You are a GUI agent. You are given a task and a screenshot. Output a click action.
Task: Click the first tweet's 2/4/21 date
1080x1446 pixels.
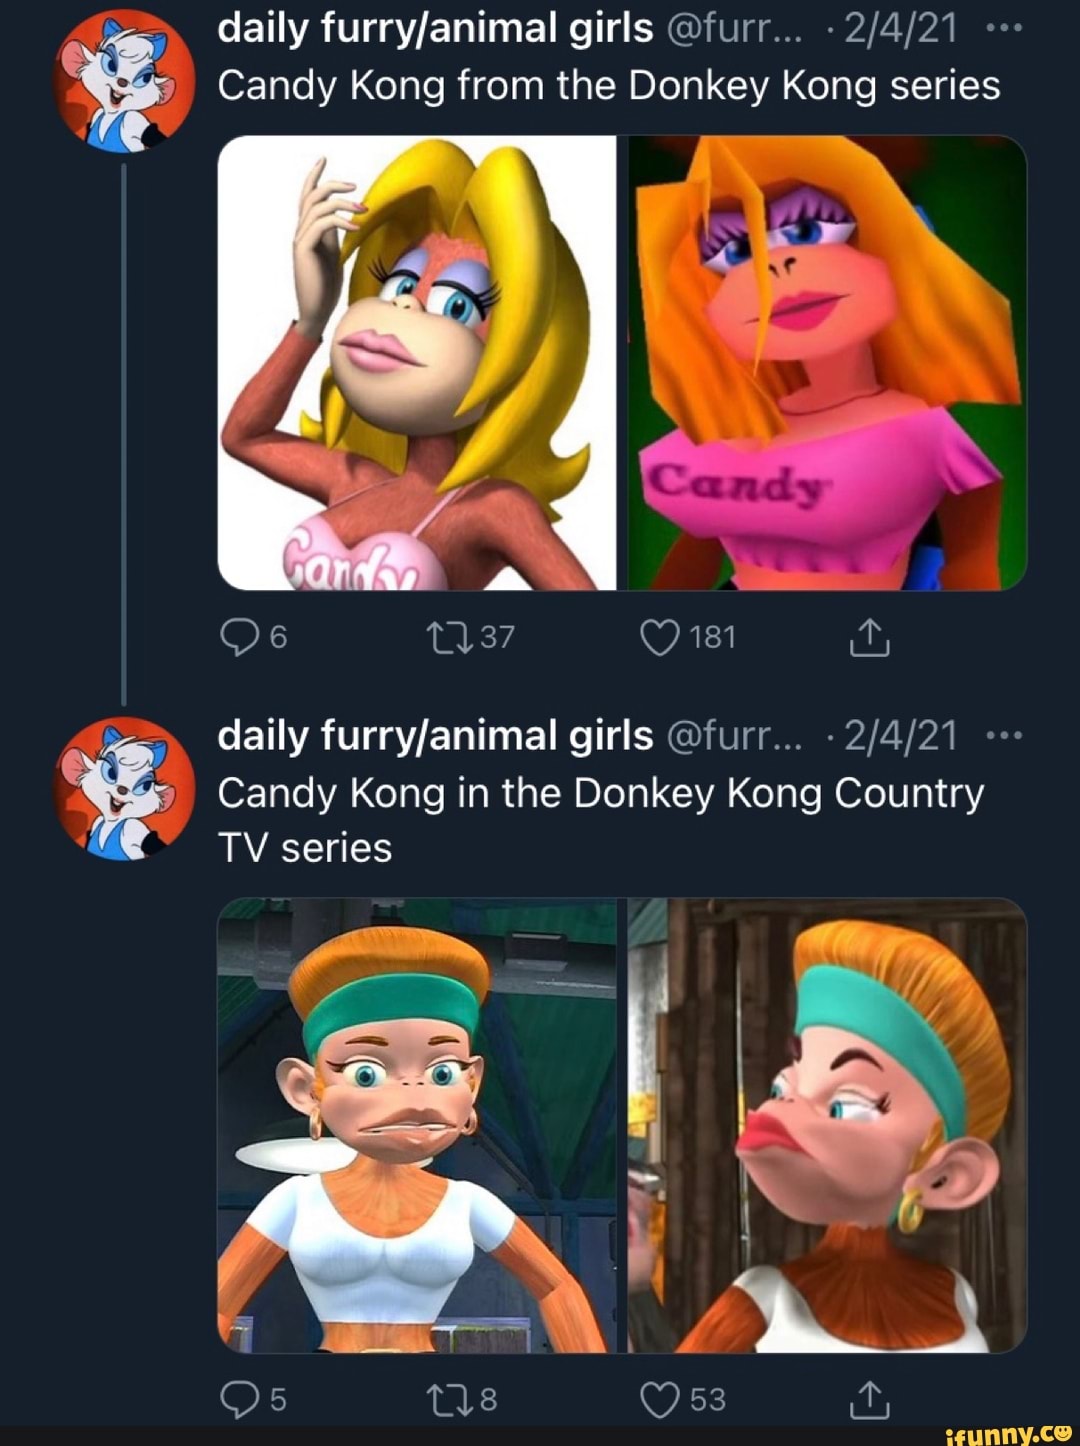click(x=900, y=30)
